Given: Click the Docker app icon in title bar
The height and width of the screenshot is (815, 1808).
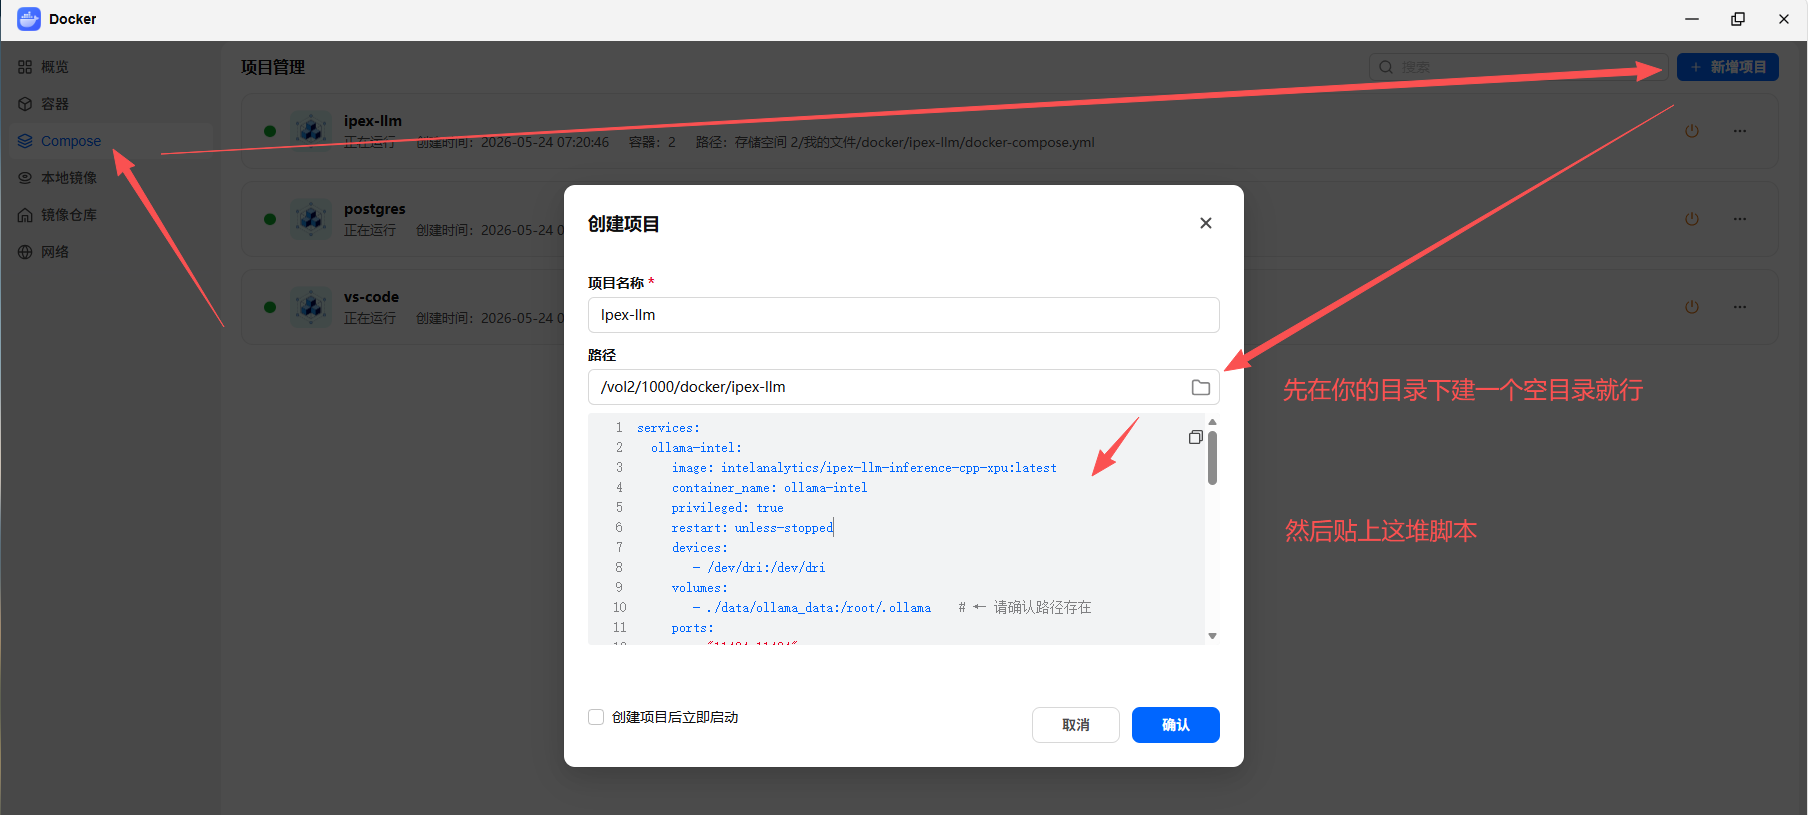Looking at the screenshot, I should click(29, 19).
